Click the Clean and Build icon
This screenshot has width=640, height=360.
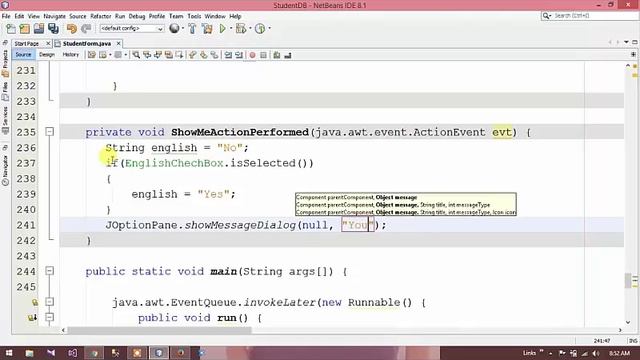pos(207,29)
